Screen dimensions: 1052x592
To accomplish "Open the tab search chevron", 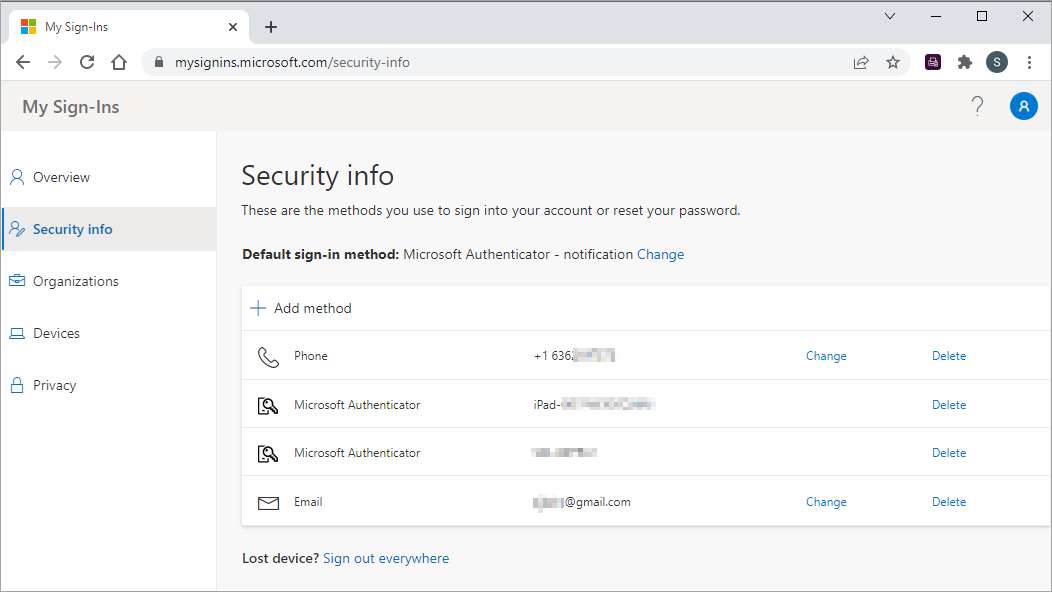I will coord(890,16).
